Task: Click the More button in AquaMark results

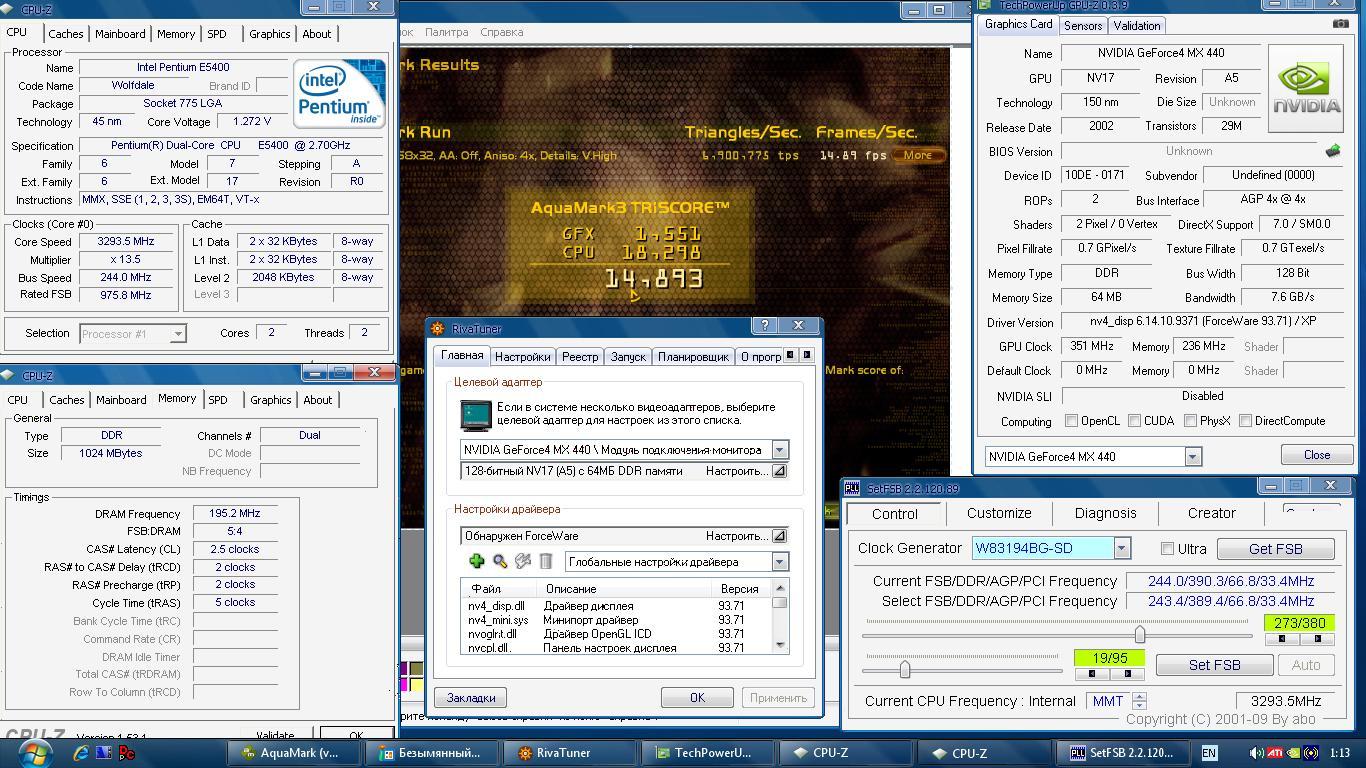Action: 918,155
